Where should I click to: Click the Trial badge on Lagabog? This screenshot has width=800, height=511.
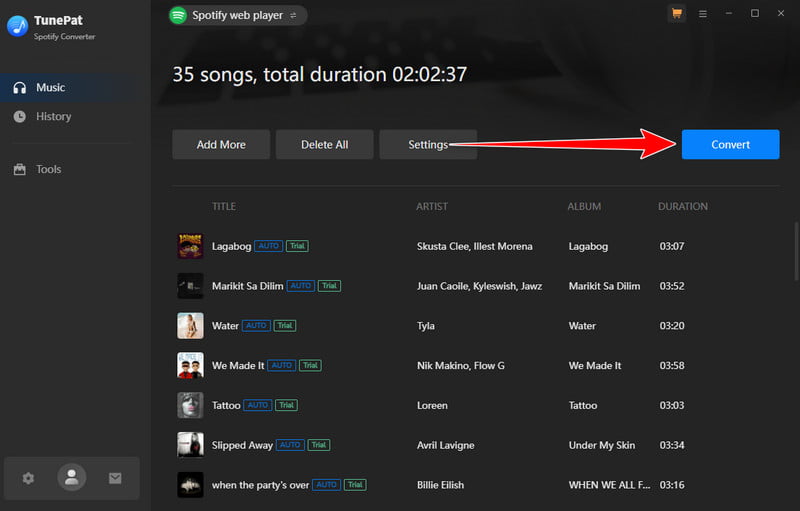[297, 246]
